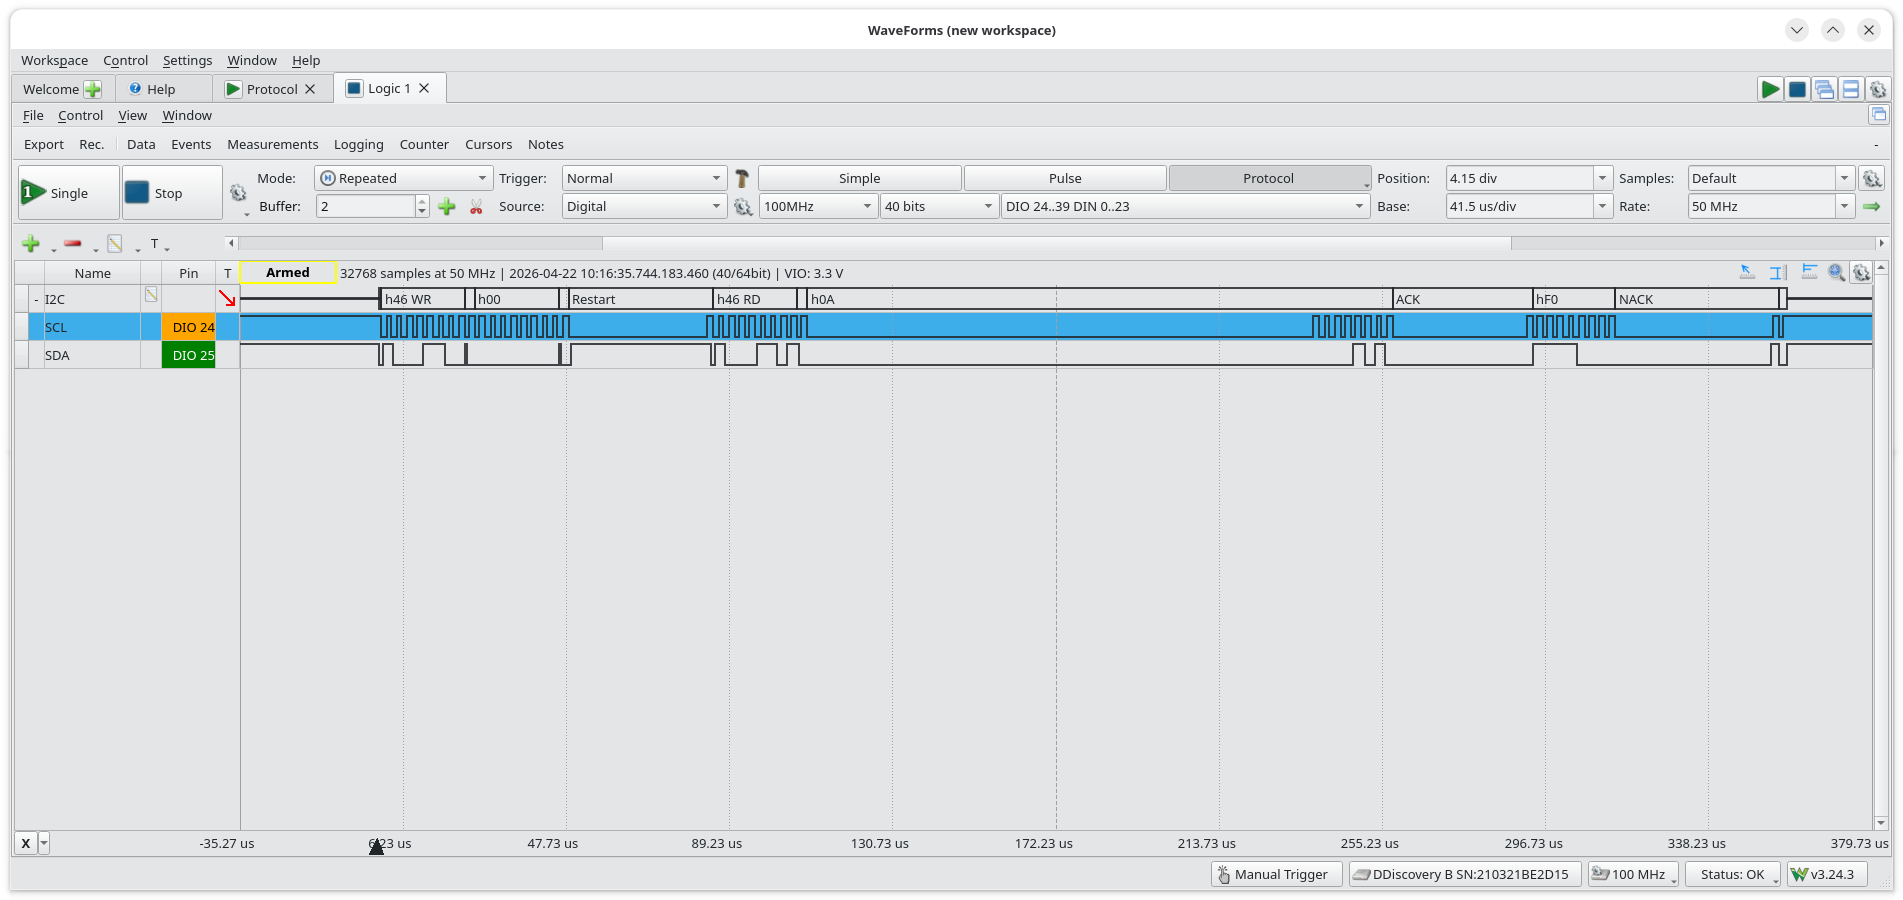1903x900 pixels.
Task: Click the Manual Trigger button
Action: [1276, 874]
